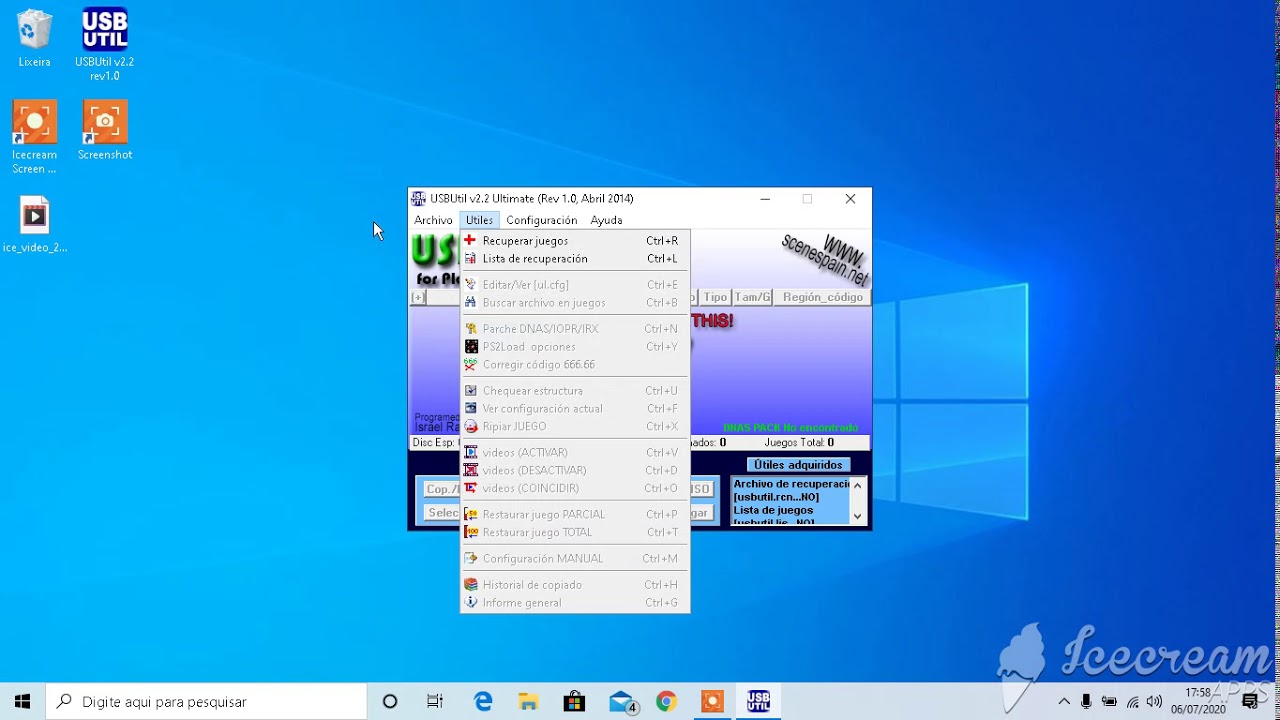Open the Archivo menu

[433, 220]
